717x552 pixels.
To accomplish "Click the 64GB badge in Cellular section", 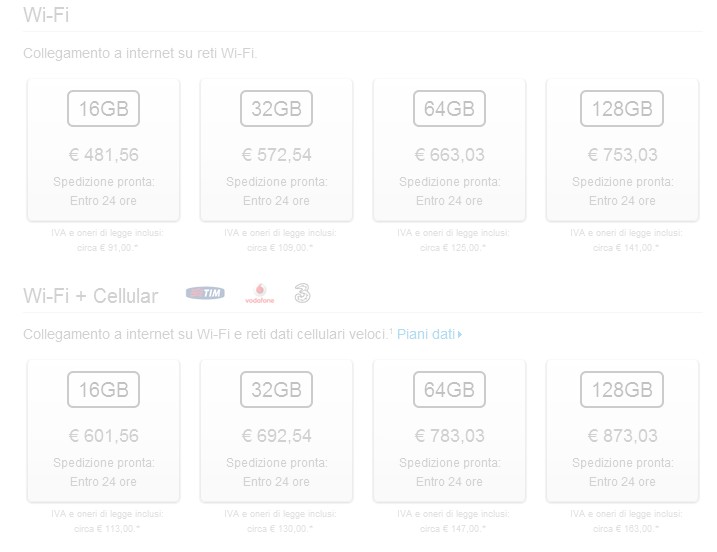I will (449, 390).
